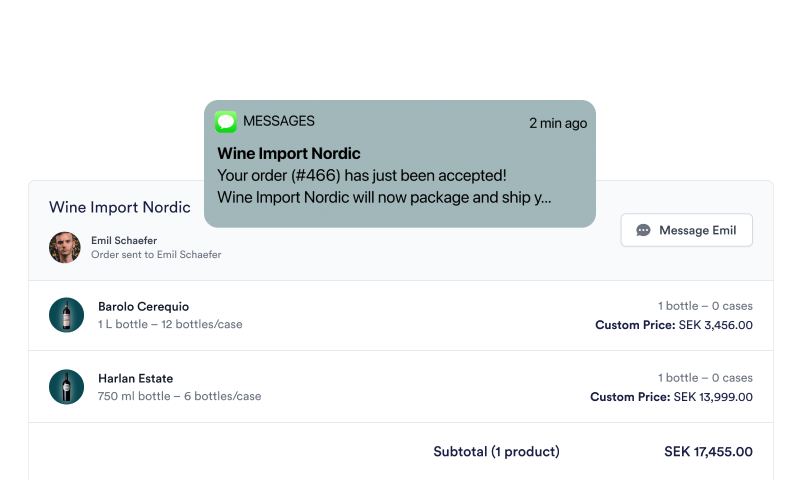Click 'Order sent to Emil Schaefer' status

(x=156, y=255)
